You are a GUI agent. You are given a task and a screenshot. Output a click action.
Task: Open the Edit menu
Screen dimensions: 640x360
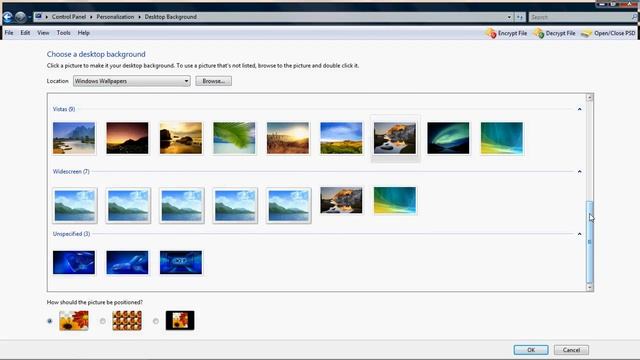point(25,33)
